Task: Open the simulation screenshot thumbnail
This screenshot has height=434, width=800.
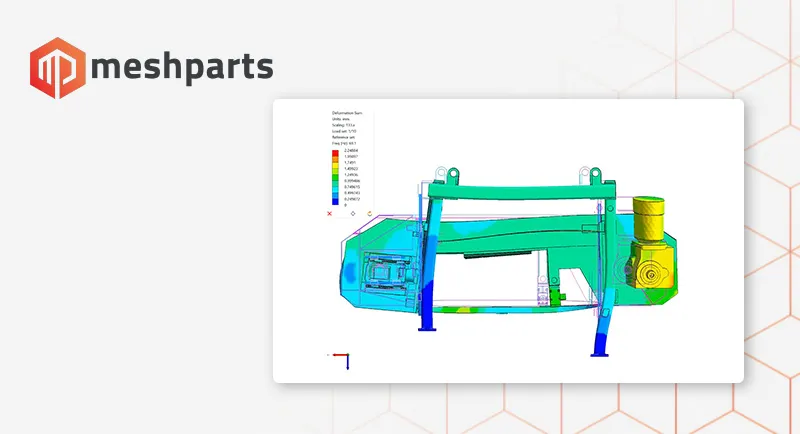Action: pos(508,241)
